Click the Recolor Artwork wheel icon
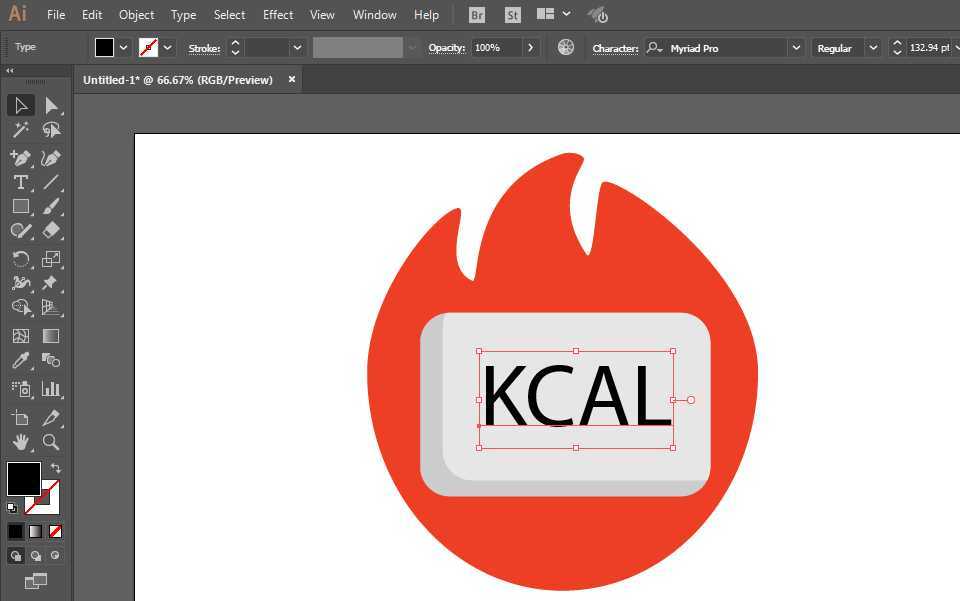The image size is (960, 601). 566,47
